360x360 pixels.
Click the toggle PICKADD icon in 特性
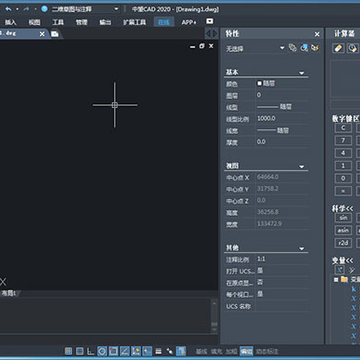coord(293,48)
